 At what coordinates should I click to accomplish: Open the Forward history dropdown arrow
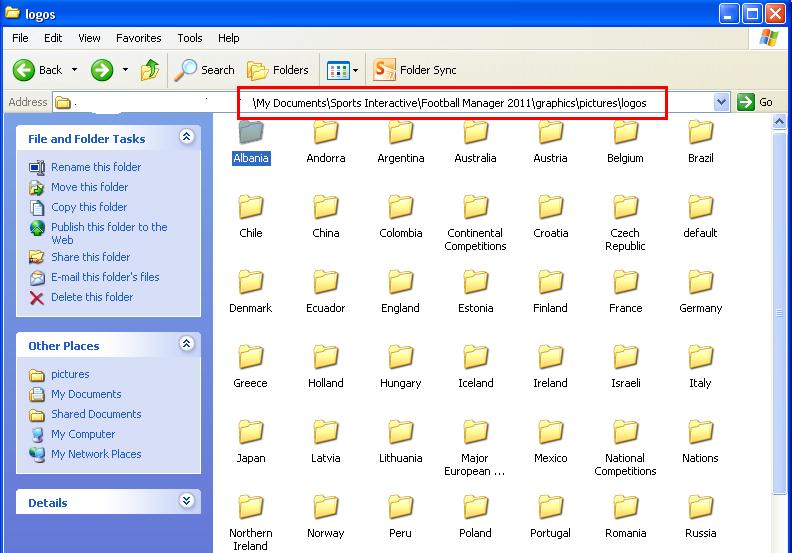click(125, 70)
